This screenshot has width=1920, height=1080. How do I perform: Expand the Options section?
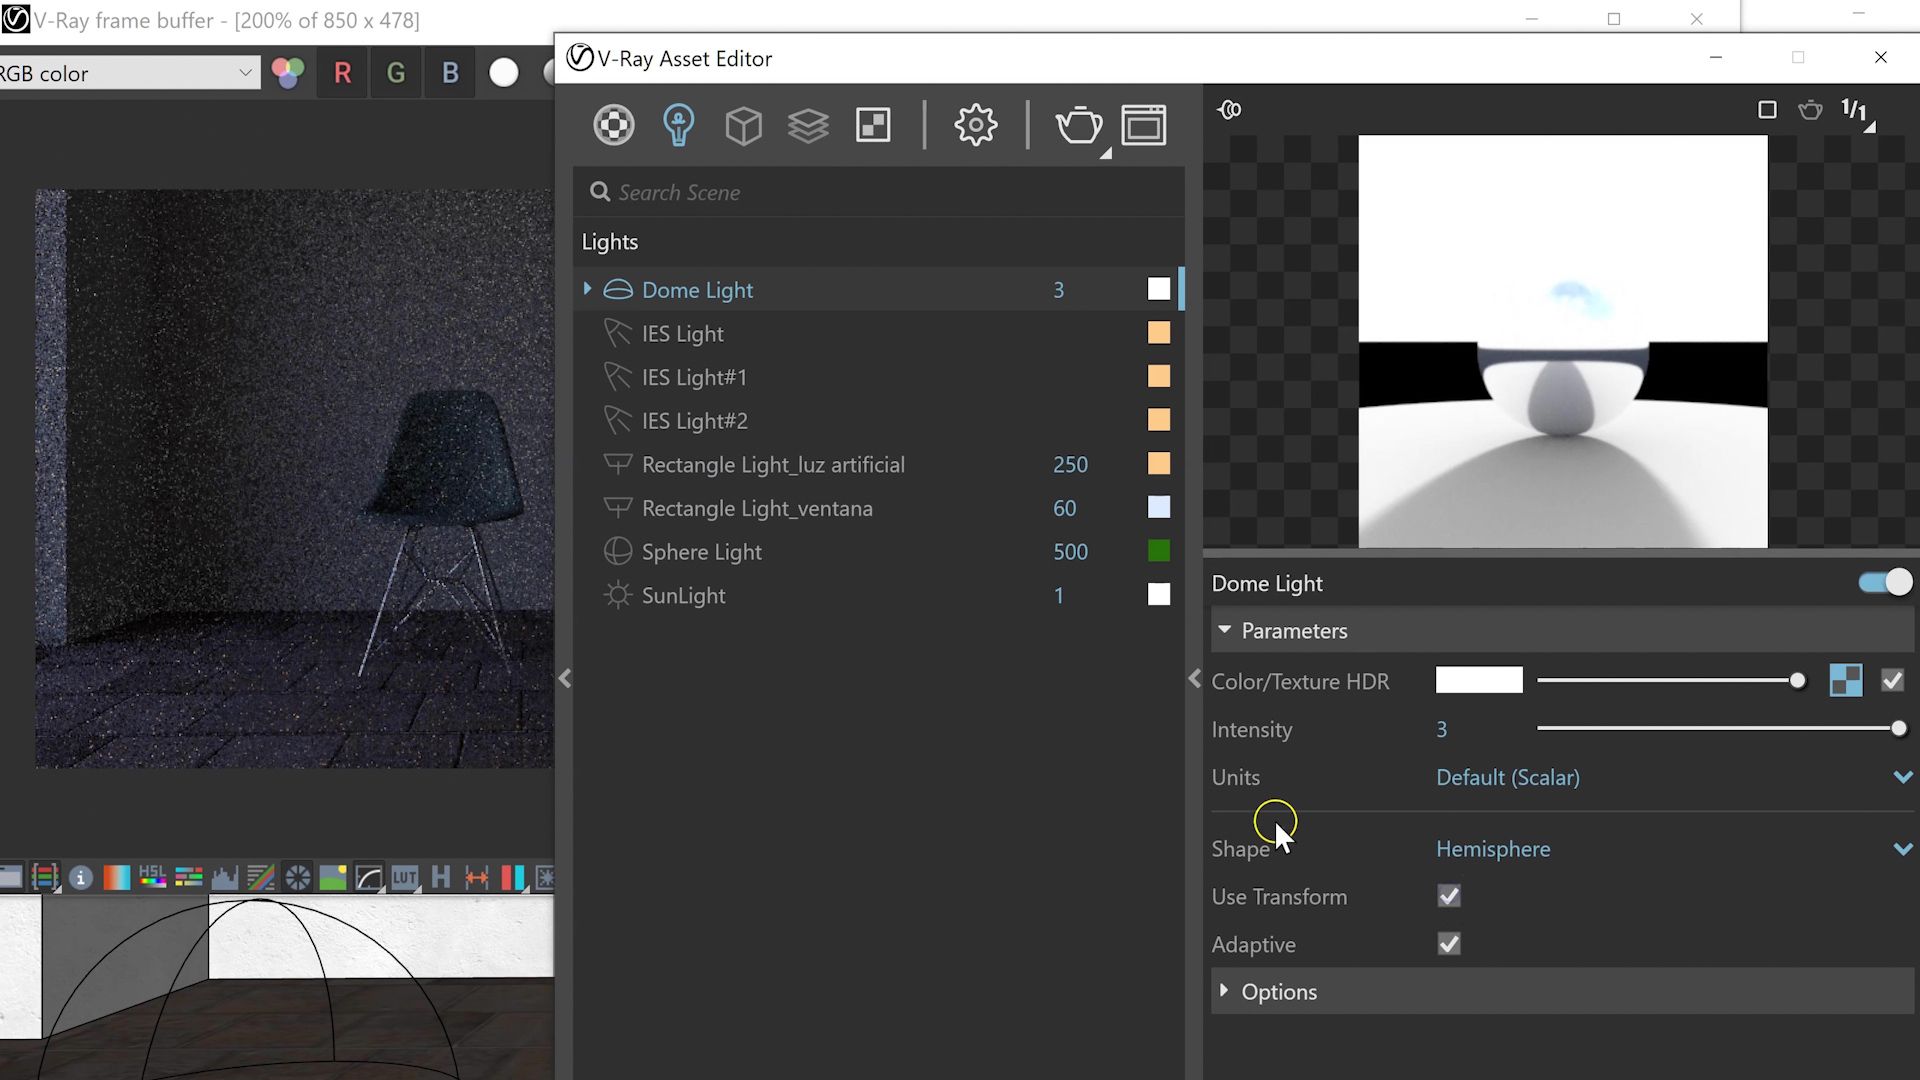pos(1279,992)
